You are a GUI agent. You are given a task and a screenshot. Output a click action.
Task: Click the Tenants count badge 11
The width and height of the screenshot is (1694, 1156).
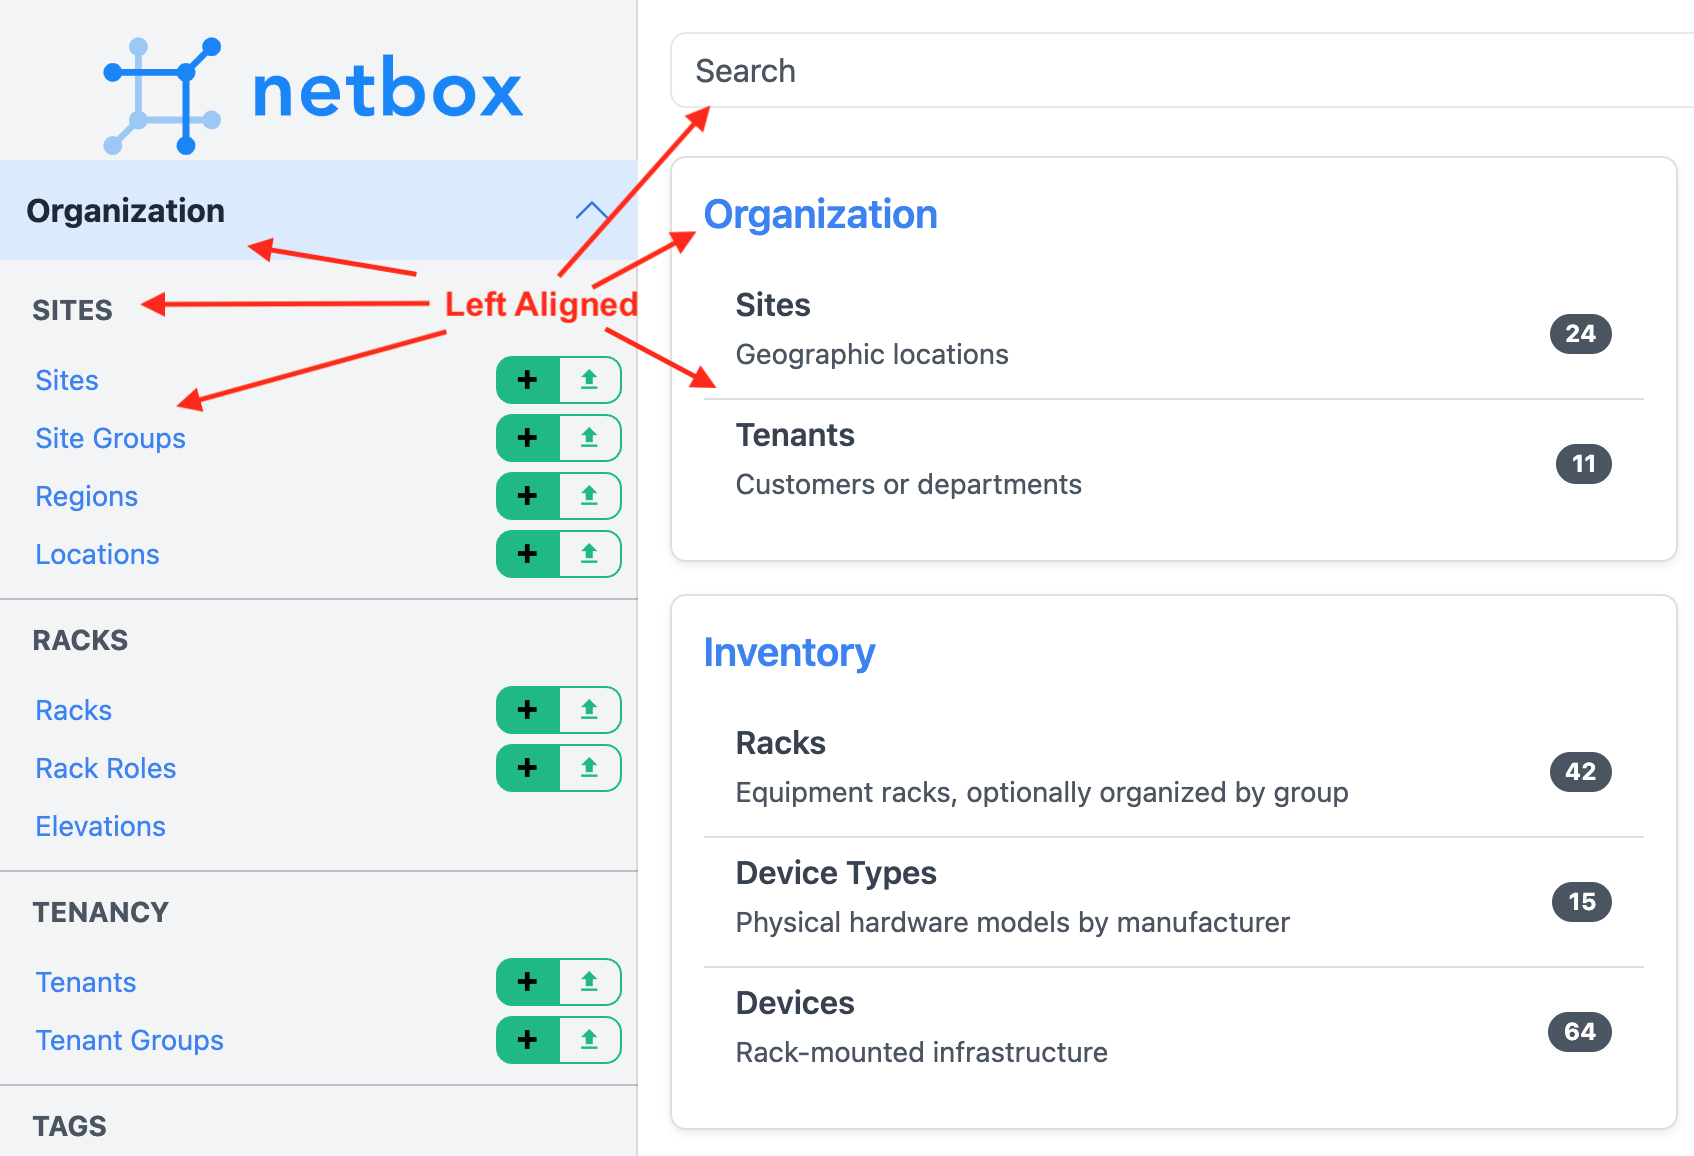1583,464
